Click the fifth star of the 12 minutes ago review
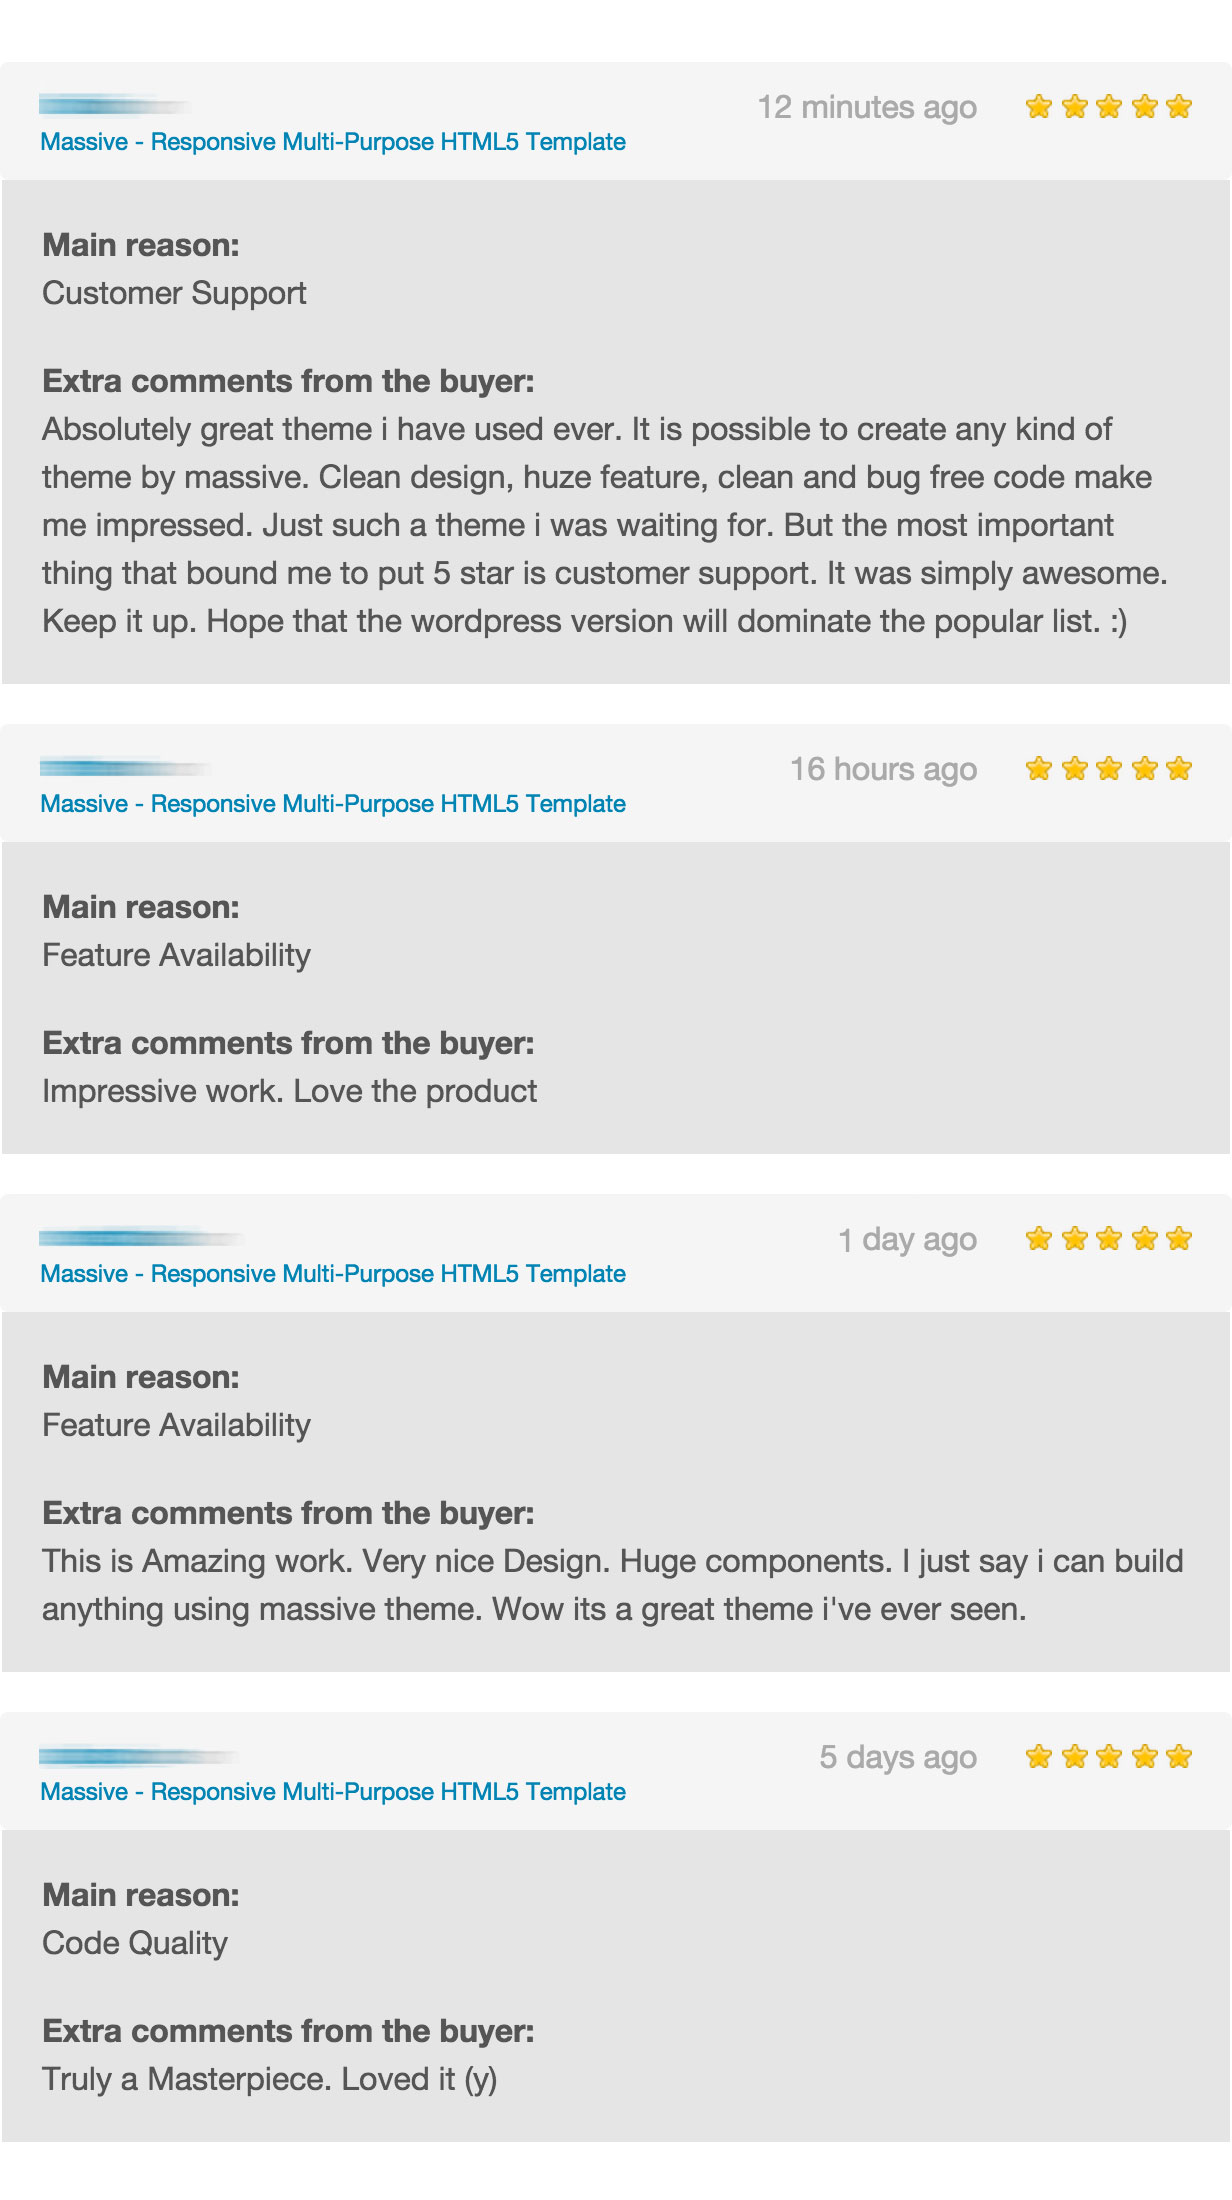 [1179, 106]
